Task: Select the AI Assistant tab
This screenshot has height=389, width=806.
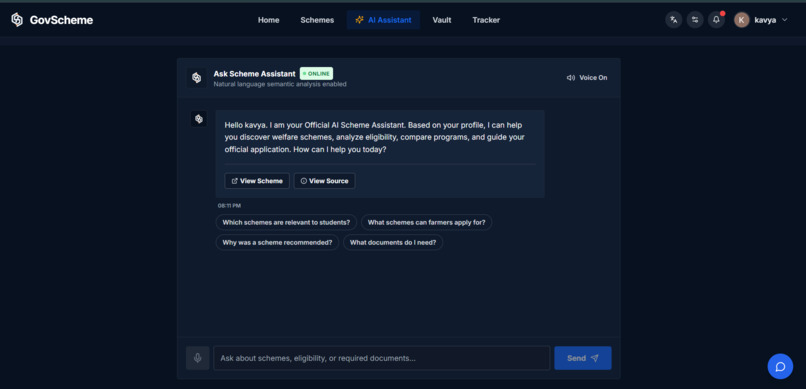Action: pos(383,20)
